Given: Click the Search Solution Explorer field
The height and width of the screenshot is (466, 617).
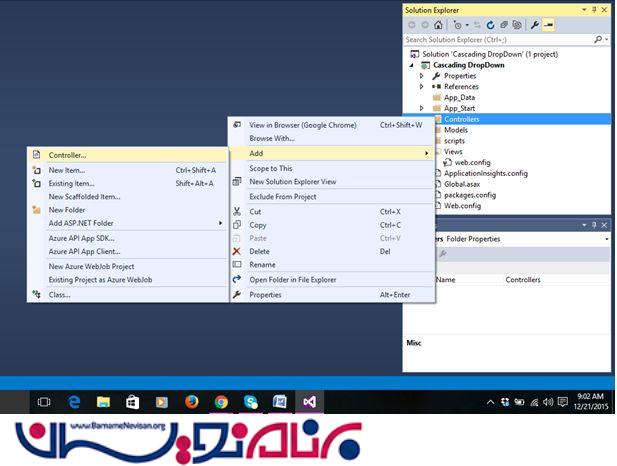Looking at the screenshot, I should [500, 40].
